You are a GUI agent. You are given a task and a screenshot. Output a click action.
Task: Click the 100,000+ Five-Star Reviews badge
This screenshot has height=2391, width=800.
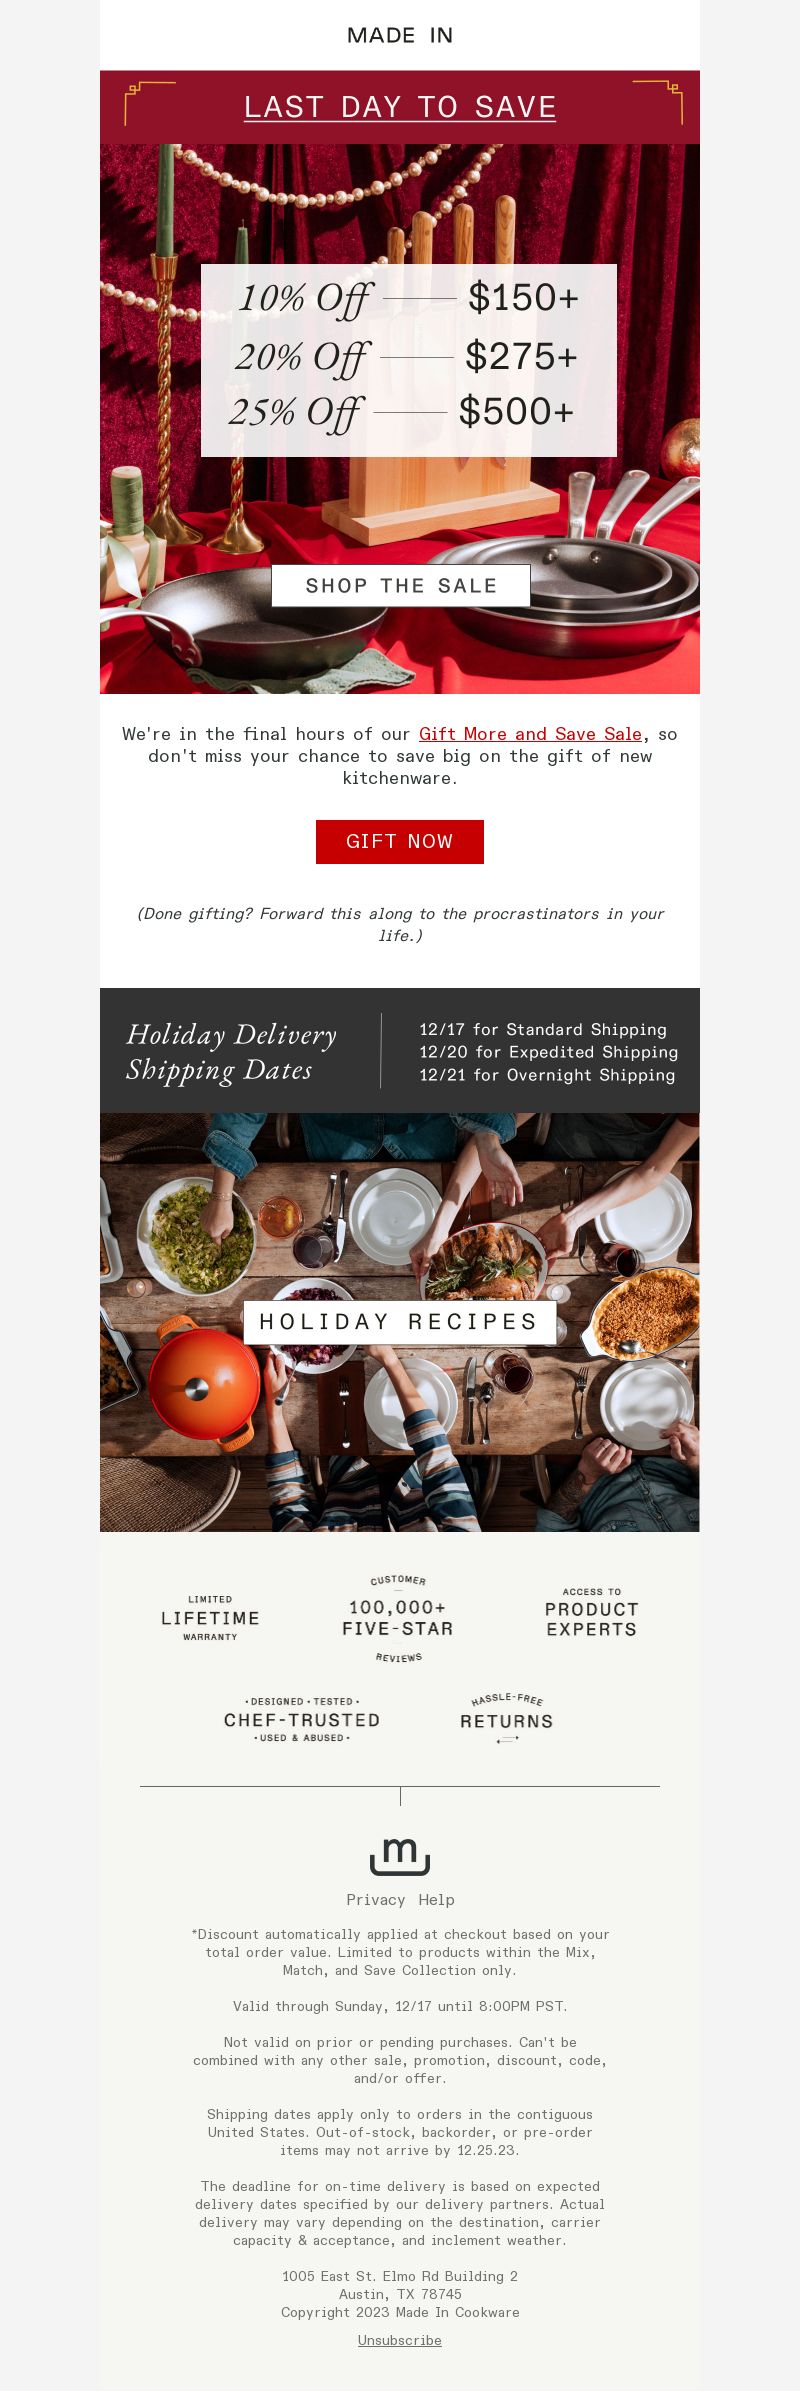pos(398,1618)
